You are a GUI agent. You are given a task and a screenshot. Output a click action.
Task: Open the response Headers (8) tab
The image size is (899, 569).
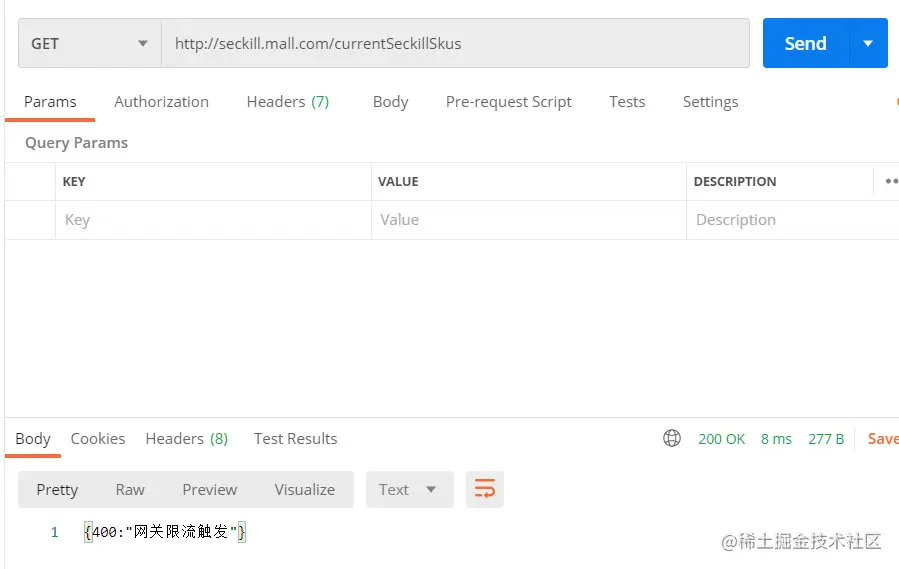[186, 439]
